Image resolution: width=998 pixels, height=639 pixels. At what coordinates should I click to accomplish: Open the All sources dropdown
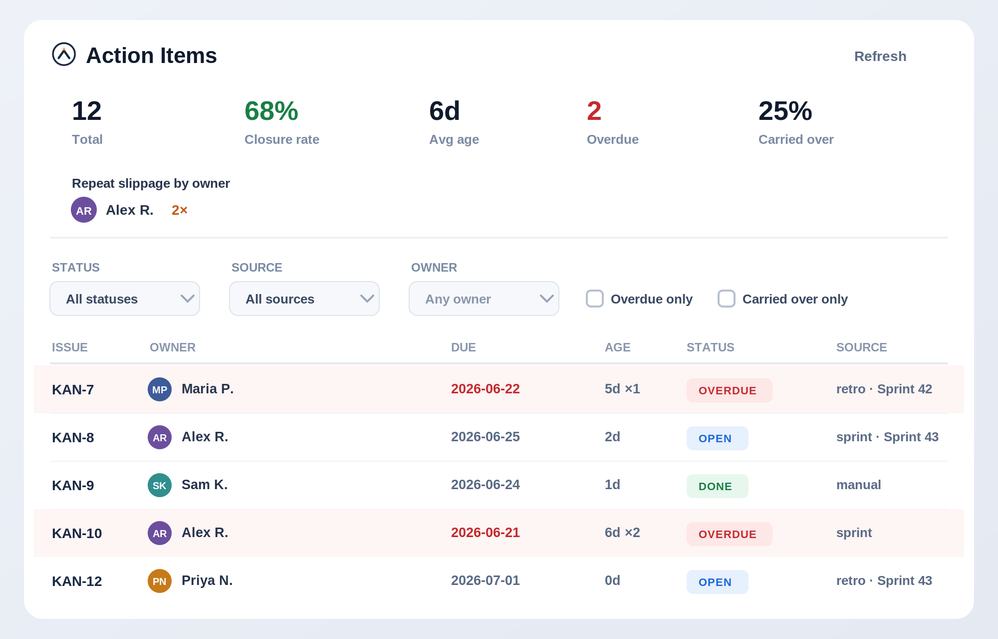tap(304, 298)
